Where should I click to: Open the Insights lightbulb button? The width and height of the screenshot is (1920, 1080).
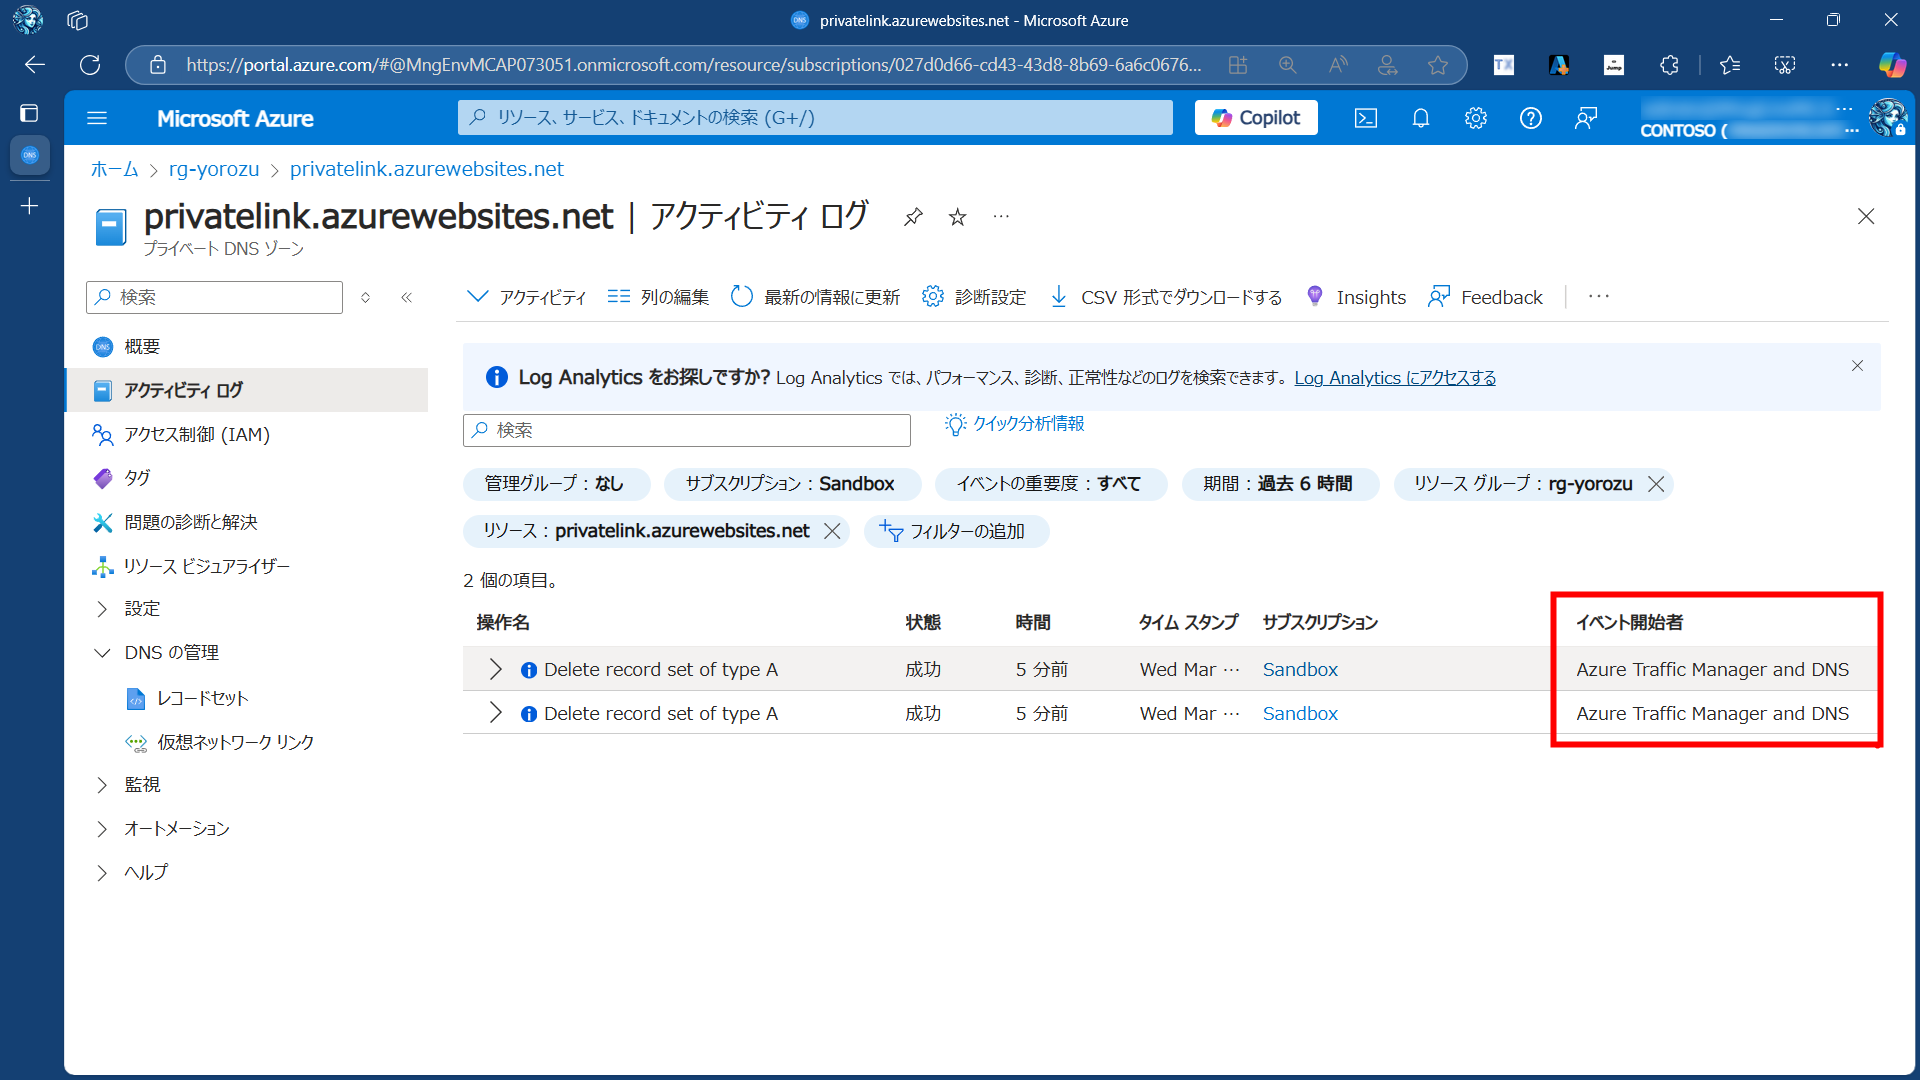(x=1355, y=297)
